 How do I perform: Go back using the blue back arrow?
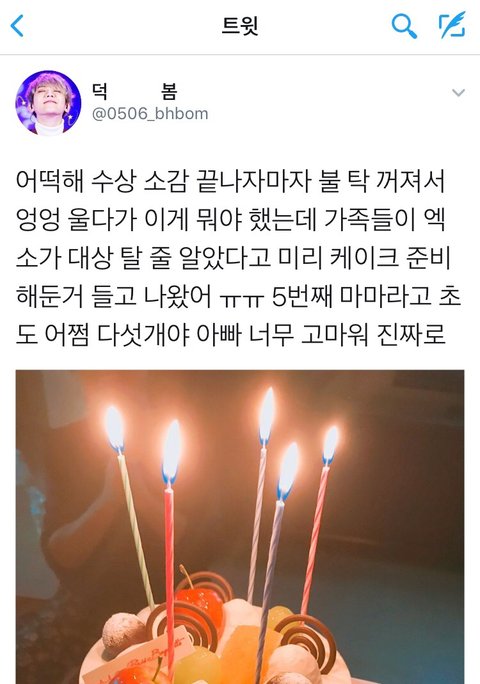(17, 26)
